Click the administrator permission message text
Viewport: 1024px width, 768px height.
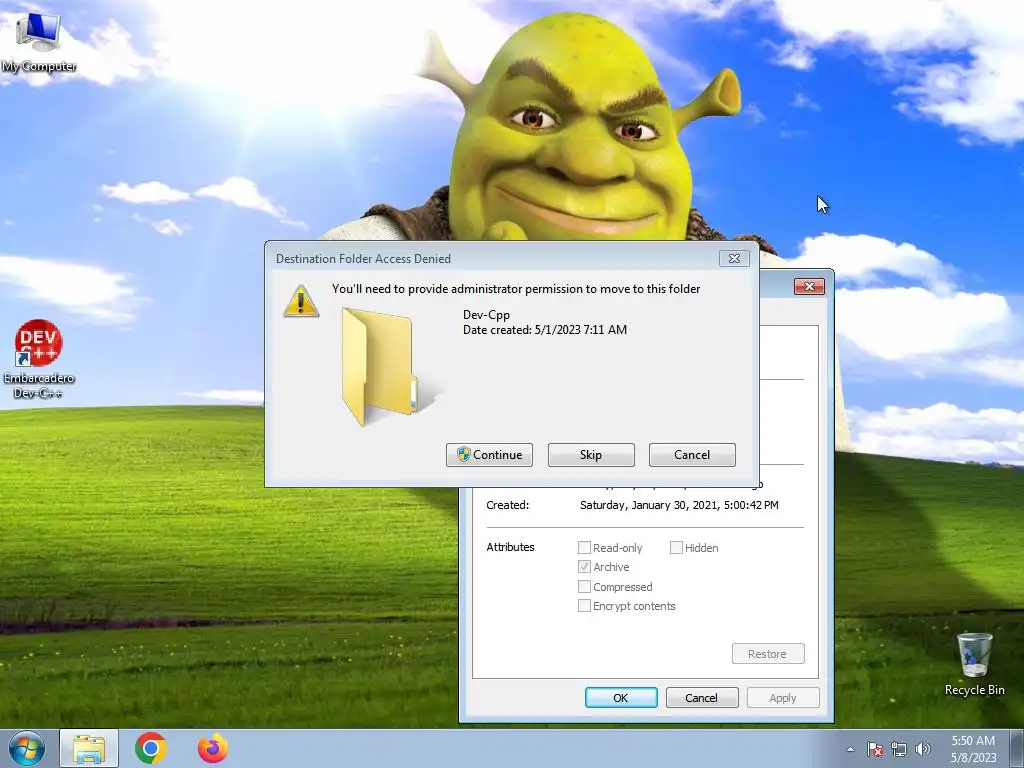(516, 289)
